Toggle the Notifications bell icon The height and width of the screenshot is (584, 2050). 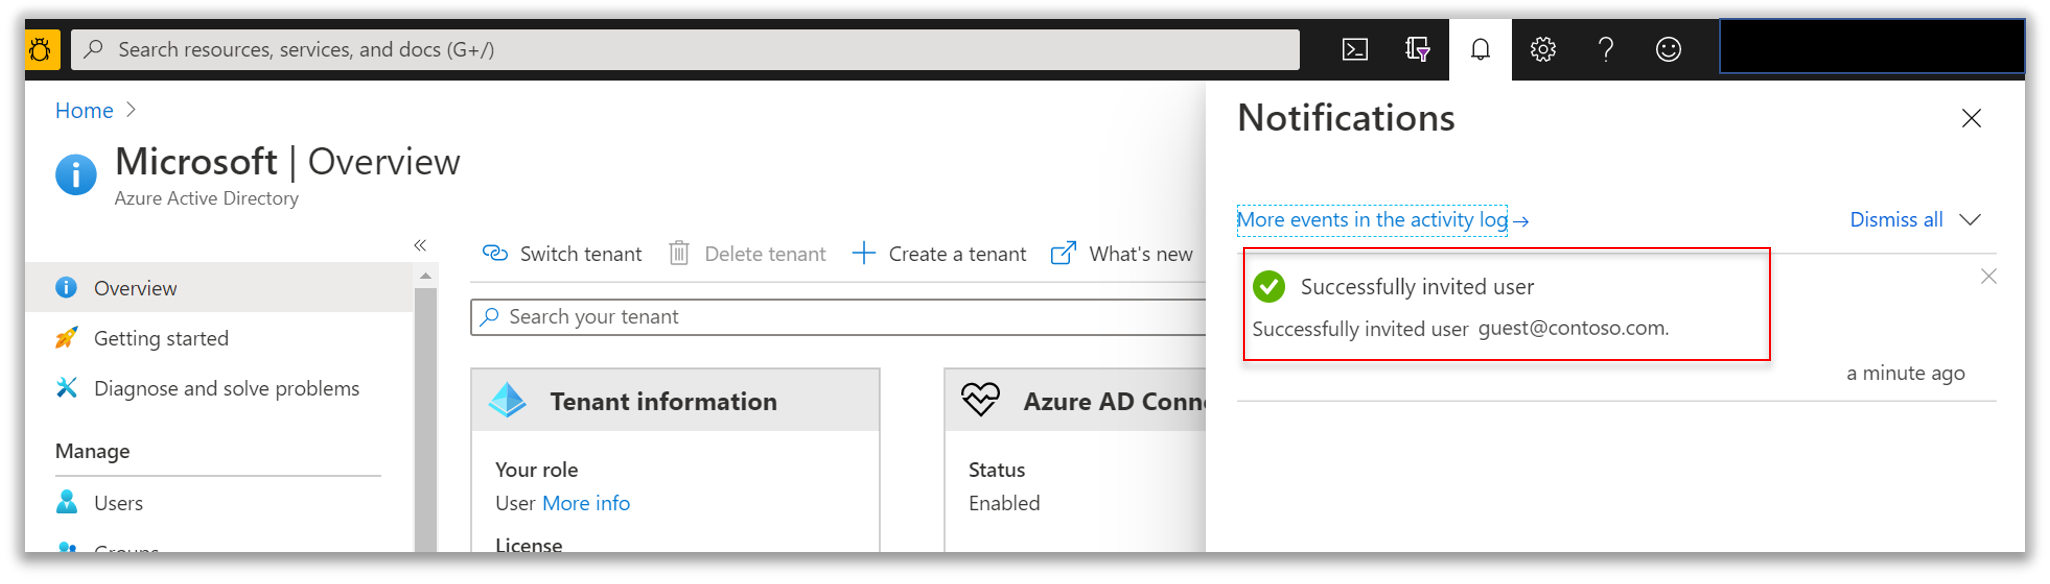point(1480,49)
